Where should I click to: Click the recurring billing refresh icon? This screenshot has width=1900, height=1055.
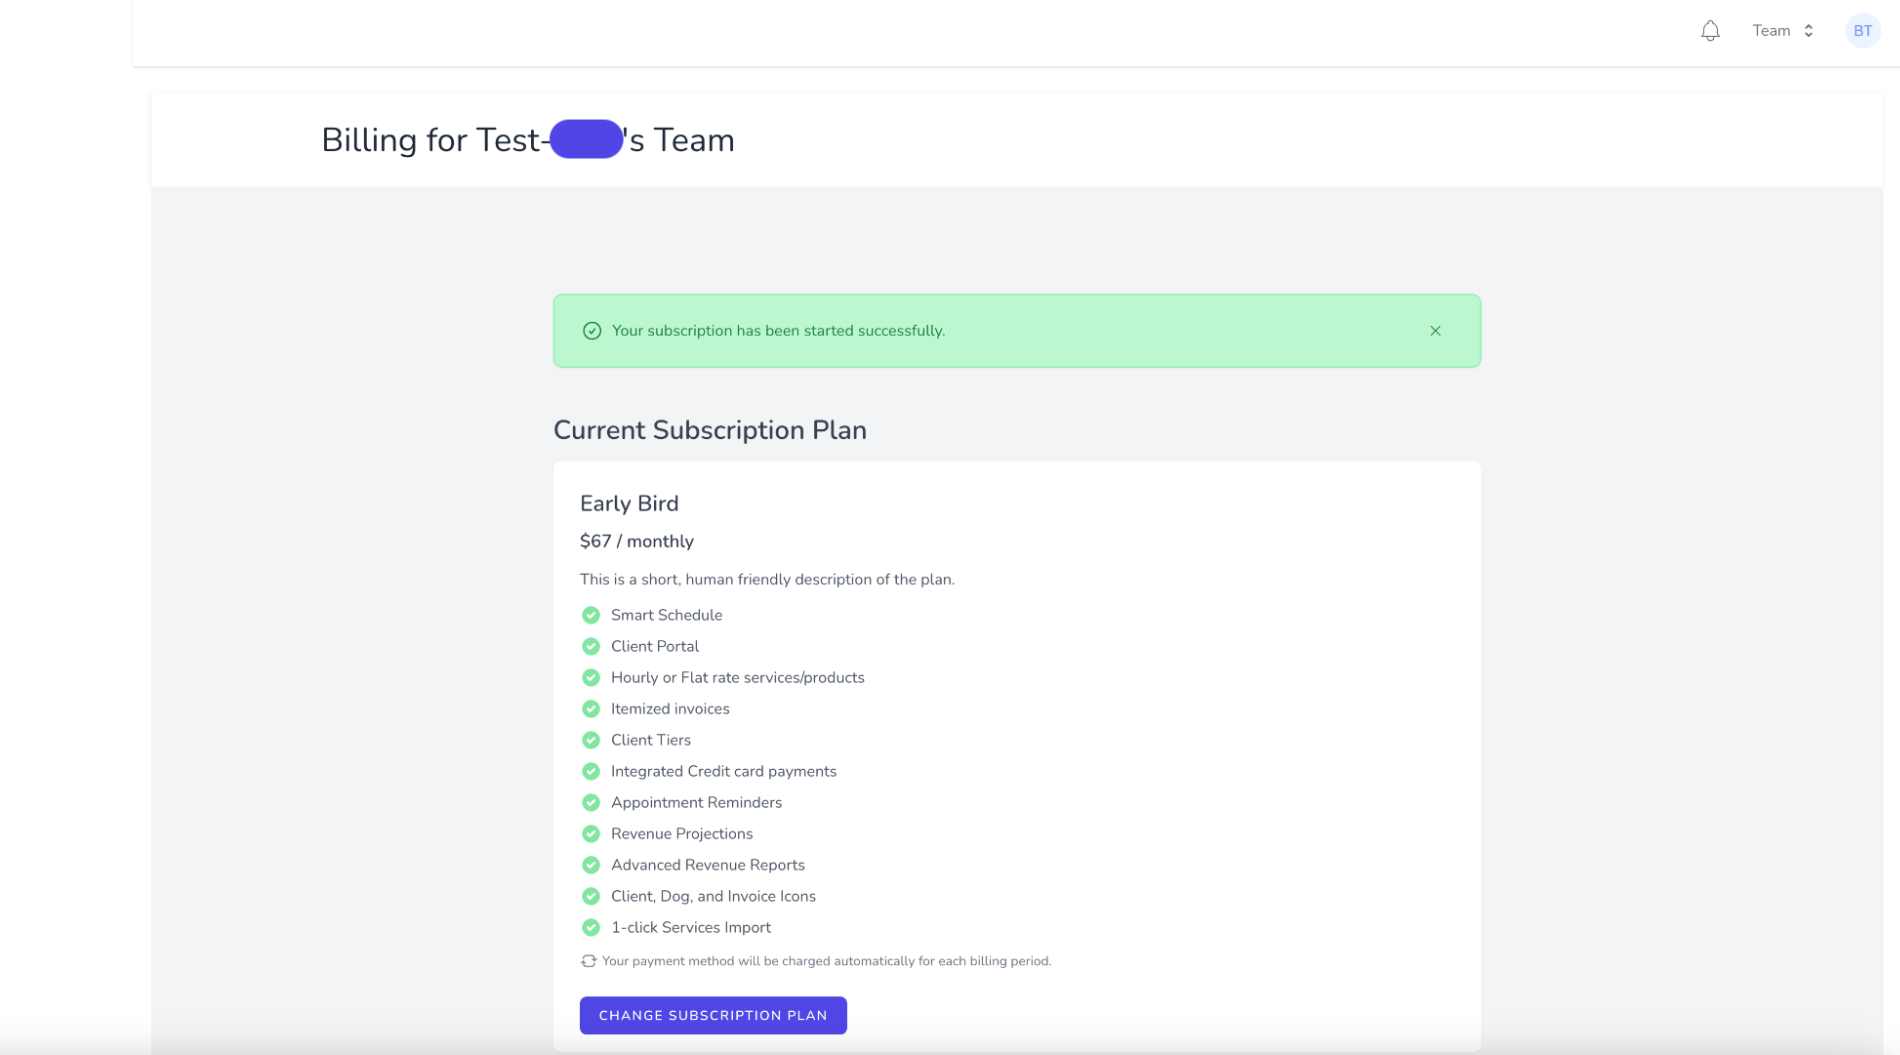[588, 961]
